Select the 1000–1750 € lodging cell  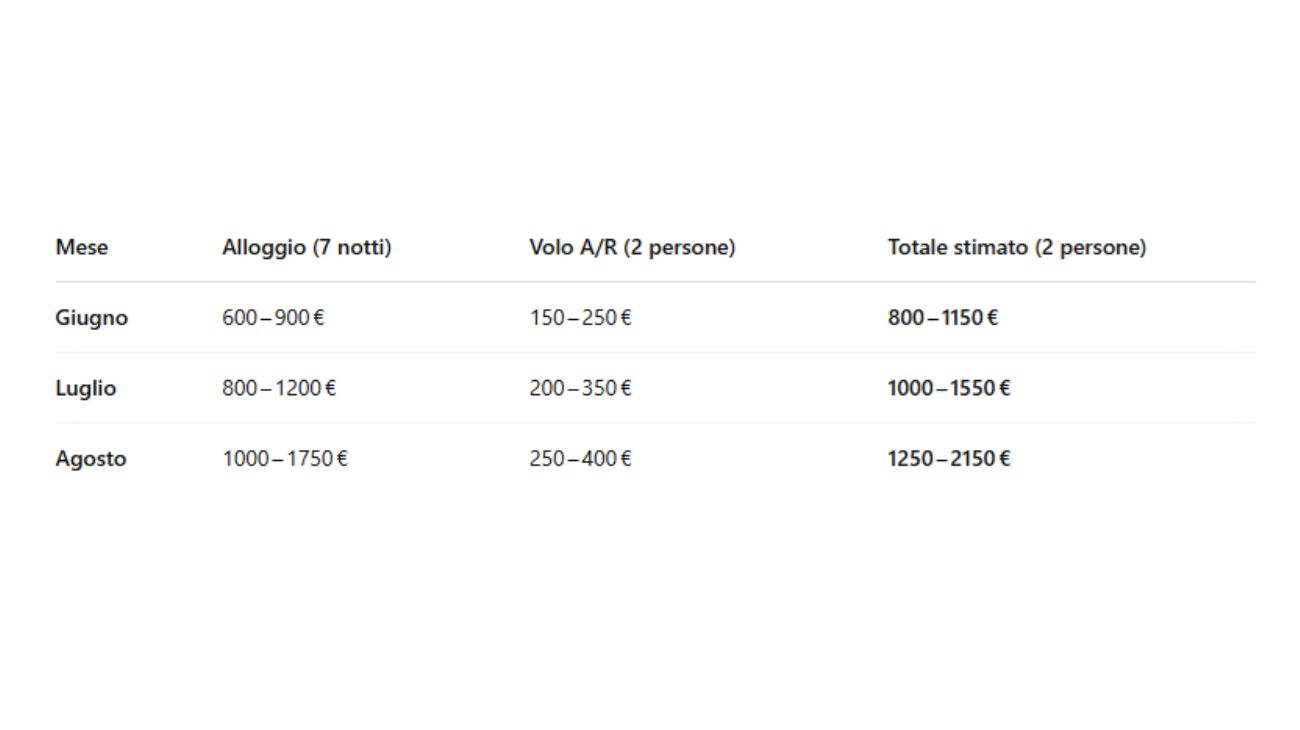click(x=285, y=459)
